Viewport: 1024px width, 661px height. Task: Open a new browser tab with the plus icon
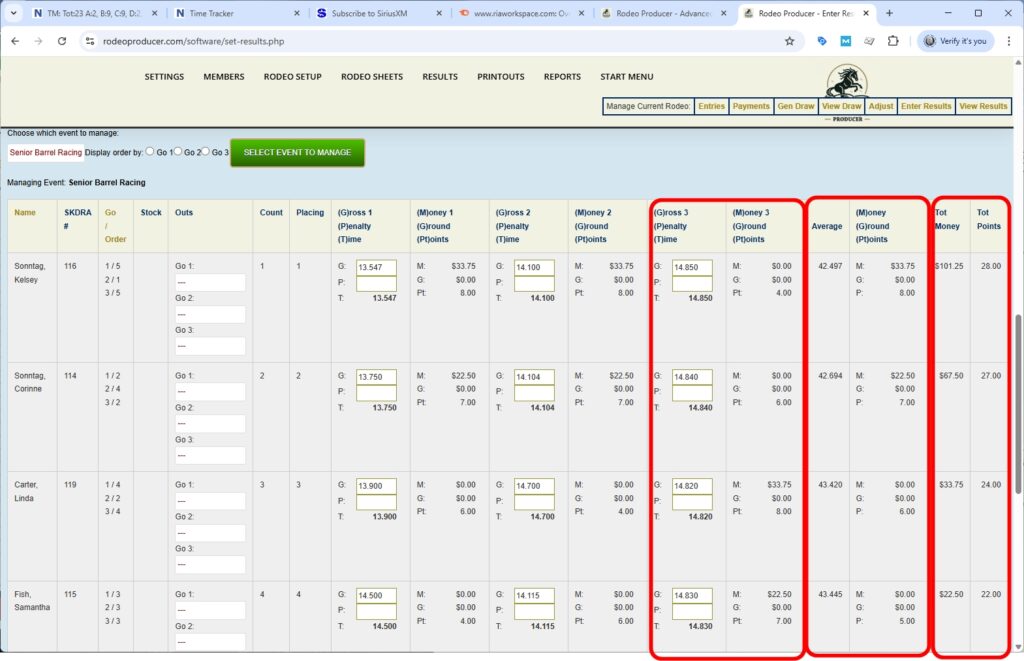pyautogui.click(x=889, y=13)
